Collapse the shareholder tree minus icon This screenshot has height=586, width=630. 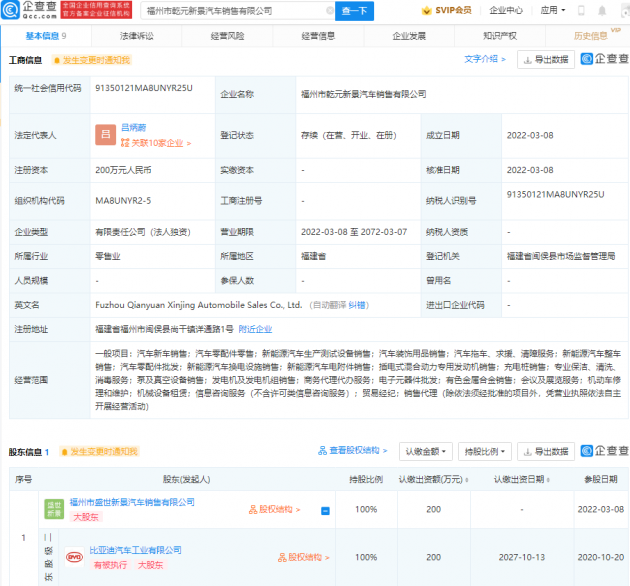(x=325, y=511)
